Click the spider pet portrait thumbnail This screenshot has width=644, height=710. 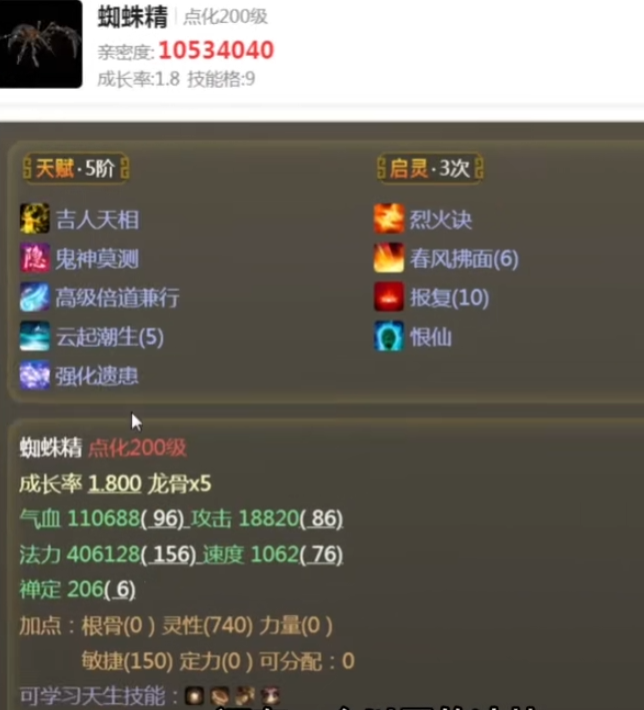click(41, 44)
